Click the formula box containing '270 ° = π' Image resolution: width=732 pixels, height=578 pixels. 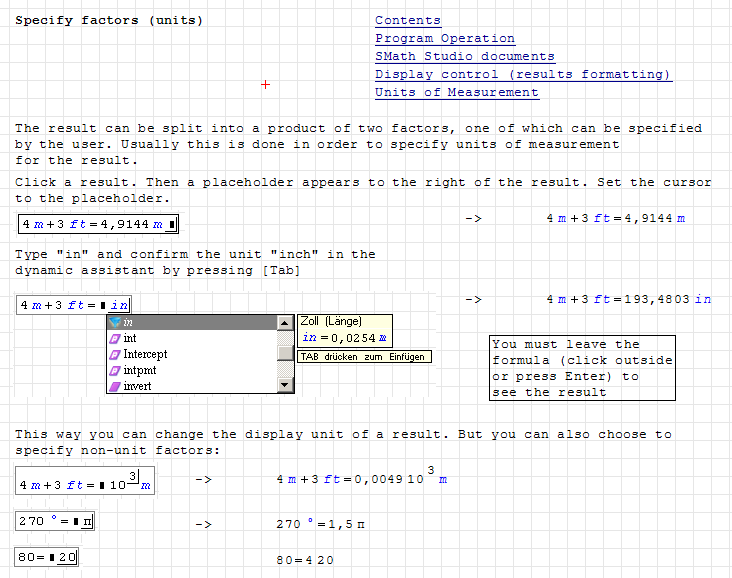click(x=56, y=521)
